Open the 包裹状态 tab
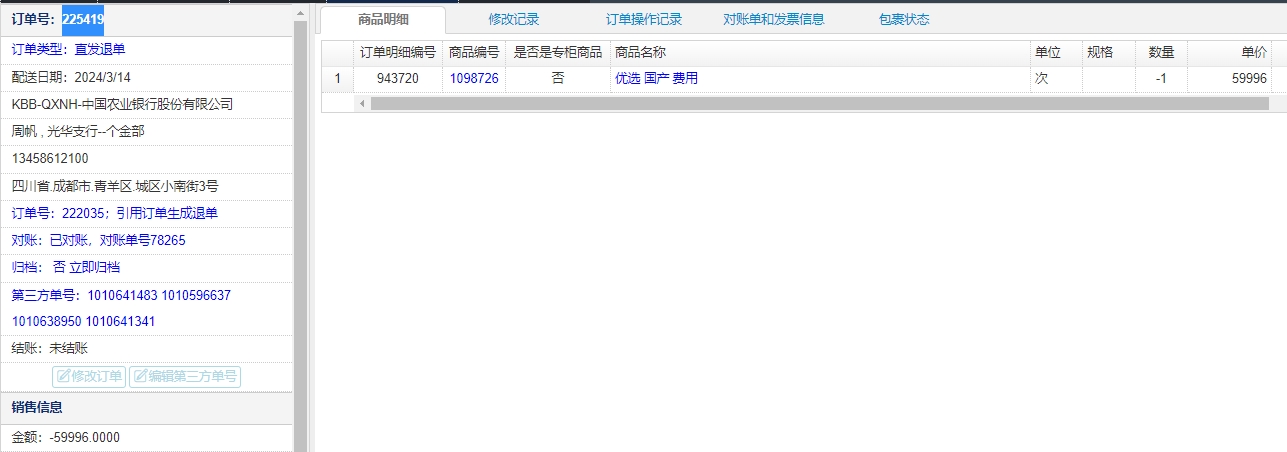Viewport: 1287px width, 452px height. click(904, 19)
